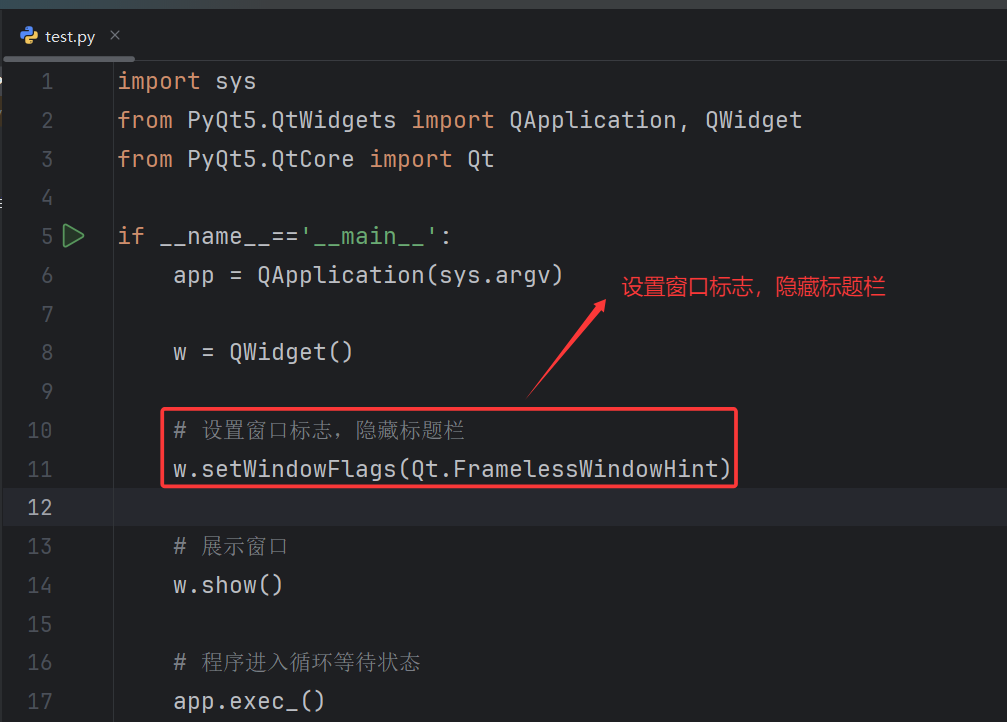The image size is (1007, 722).
Task: Close the test.py tab
Action: click(115, 35)
